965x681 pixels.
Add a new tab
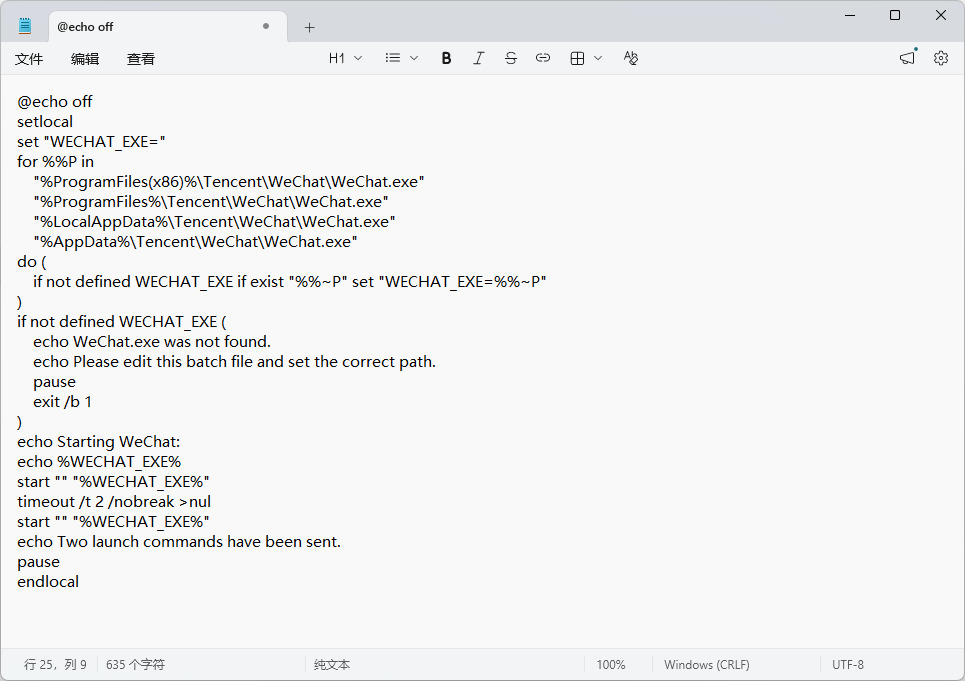[310, 27]
